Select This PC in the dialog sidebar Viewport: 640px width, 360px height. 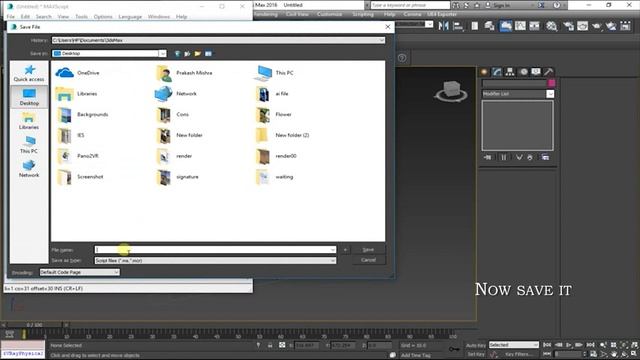29,145
